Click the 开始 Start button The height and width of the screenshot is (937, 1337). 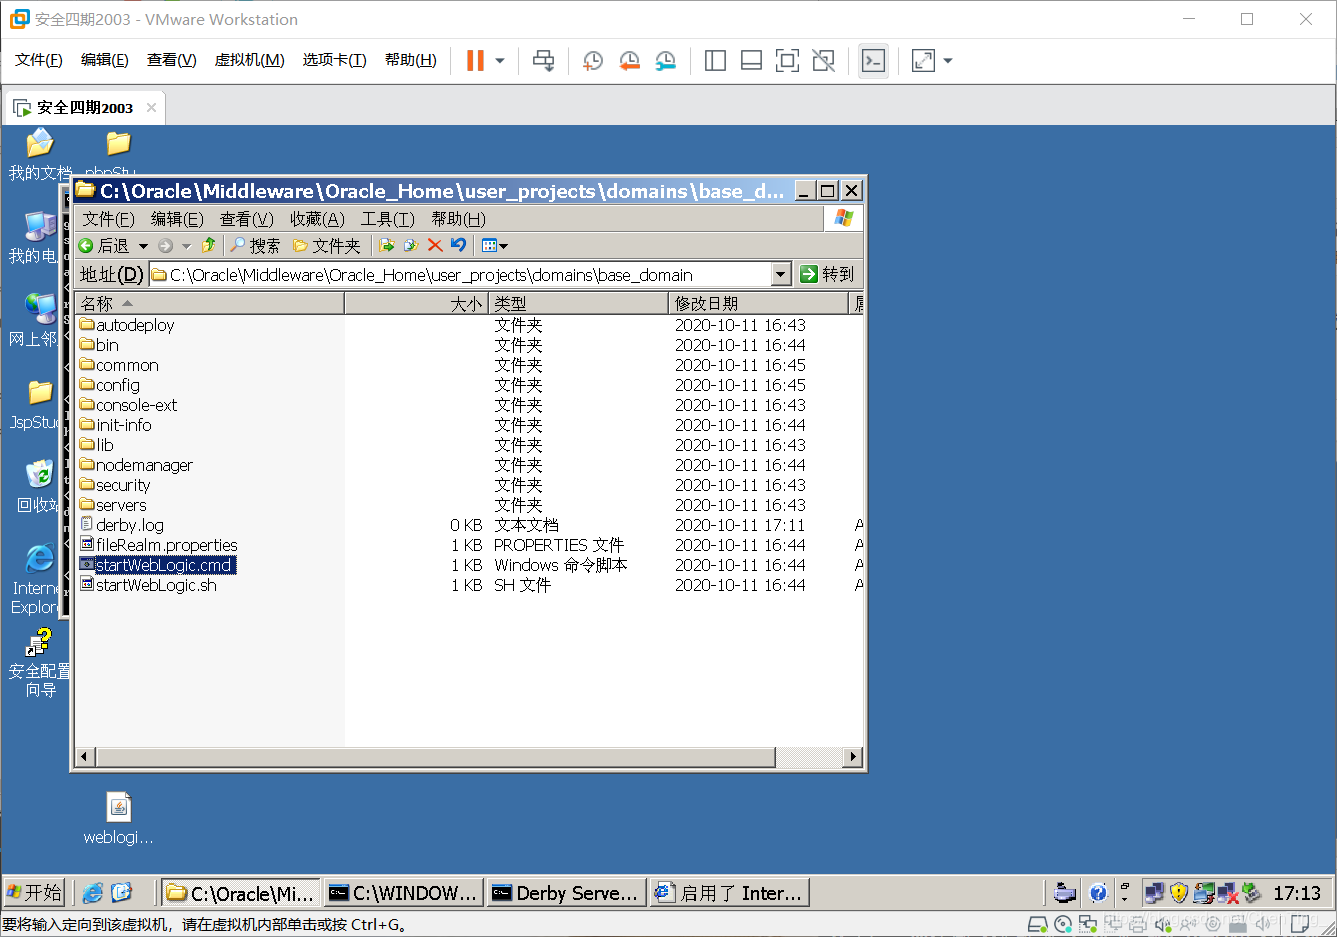[34, 892]
